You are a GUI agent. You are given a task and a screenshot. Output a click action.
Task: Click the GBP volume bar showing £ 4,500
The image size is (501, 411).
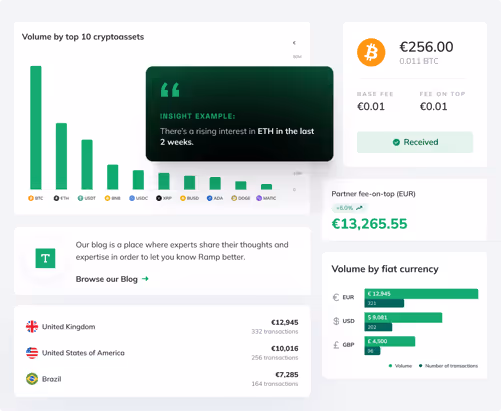click(390, 341)
